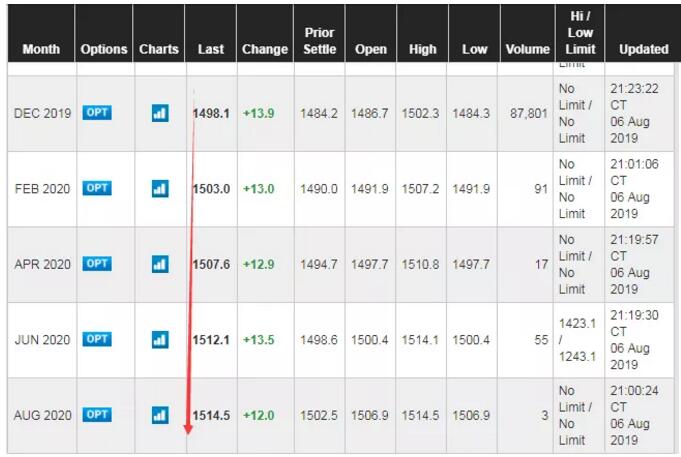Viewport: 681px width, 457px height.
Task: Open the chart icon for JUN 2020
Action: (x=160, y=340)
